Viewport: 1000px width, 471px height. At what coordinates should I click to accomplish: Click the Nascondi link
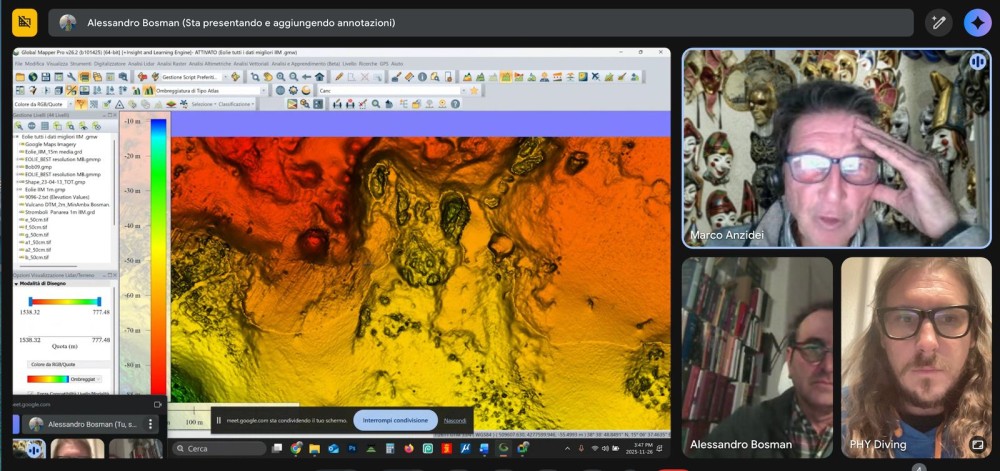coord(455,421)
